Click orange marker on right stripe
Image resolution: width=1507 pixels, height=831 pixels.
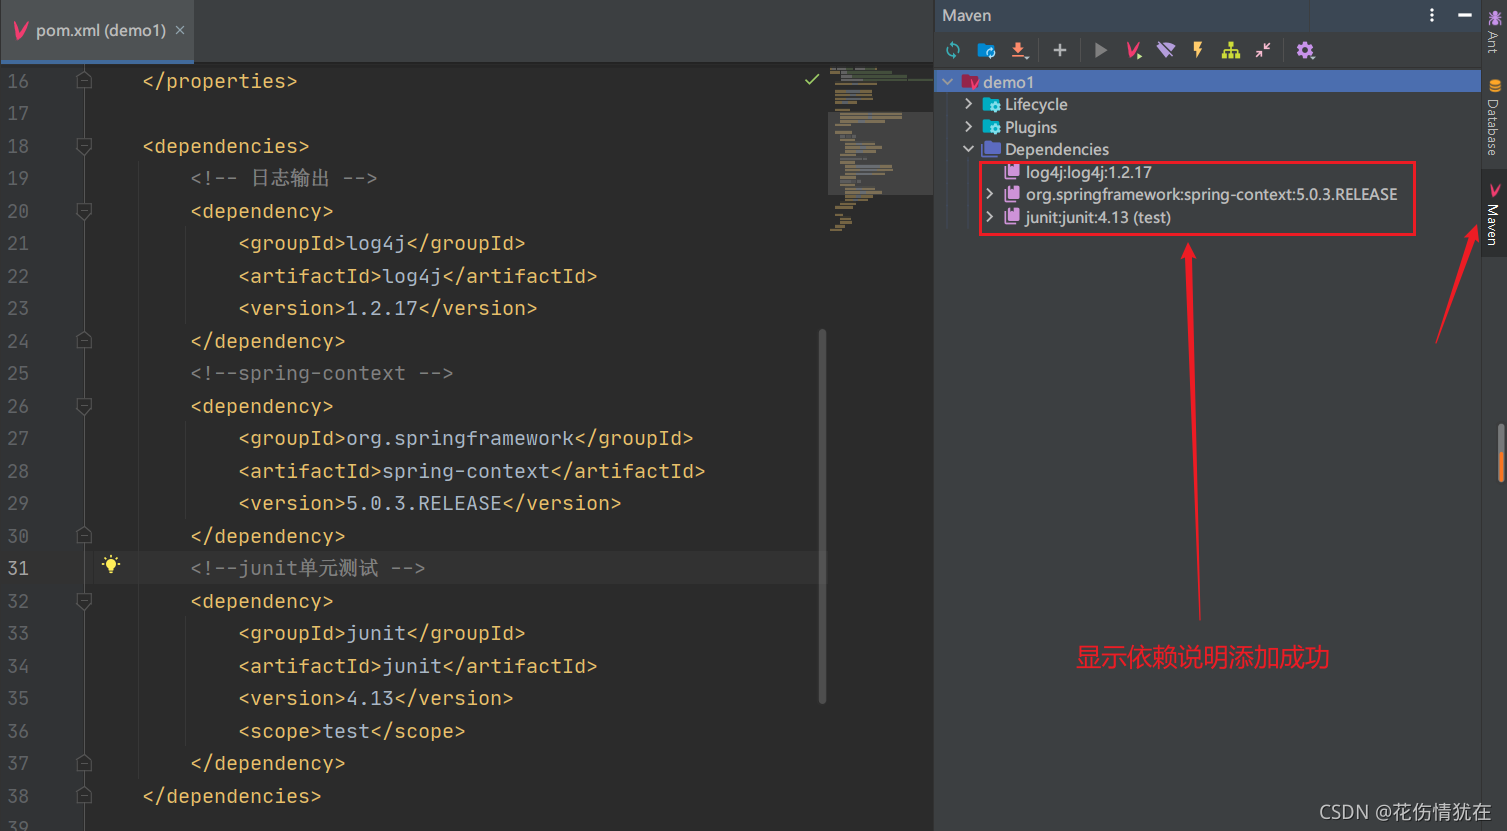point(1501,466)
